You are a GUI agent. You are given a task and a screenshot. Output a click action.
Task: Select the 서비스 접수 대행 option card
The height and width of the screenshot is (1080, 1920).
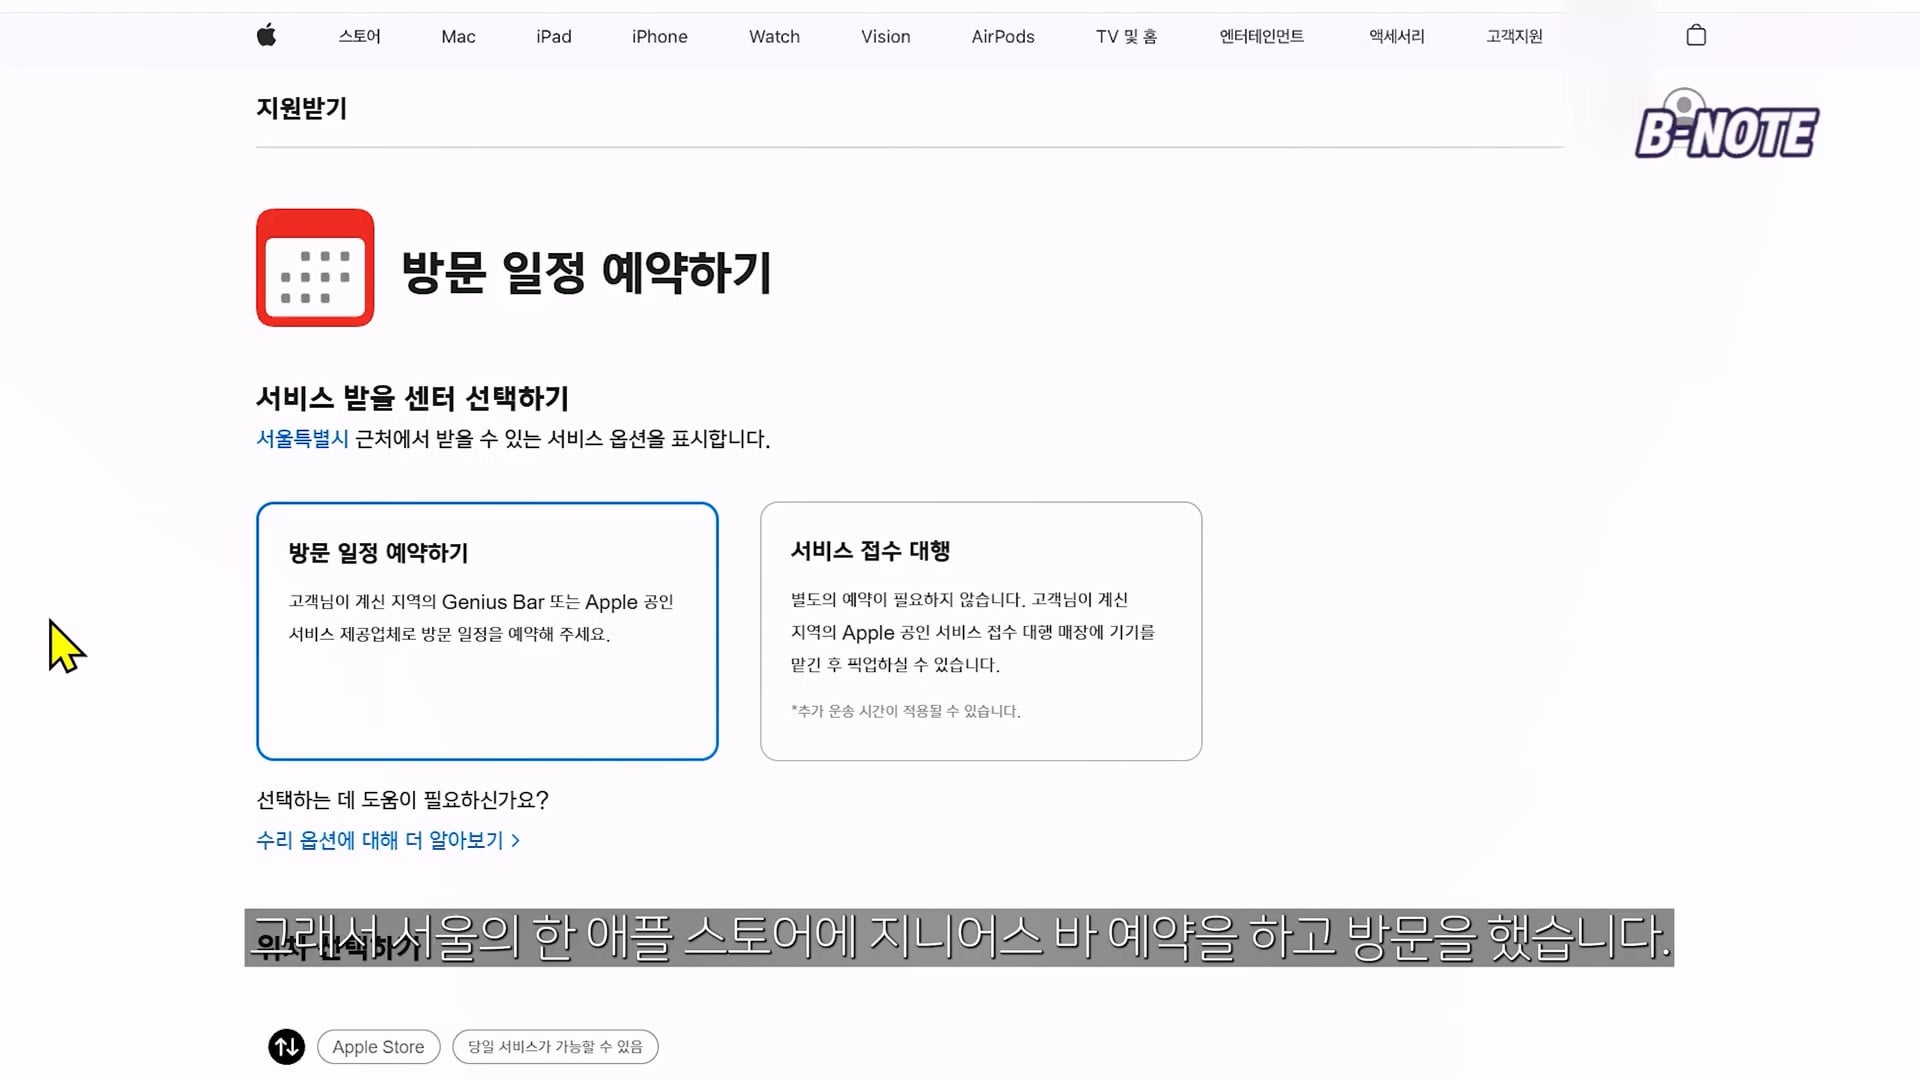981,631
